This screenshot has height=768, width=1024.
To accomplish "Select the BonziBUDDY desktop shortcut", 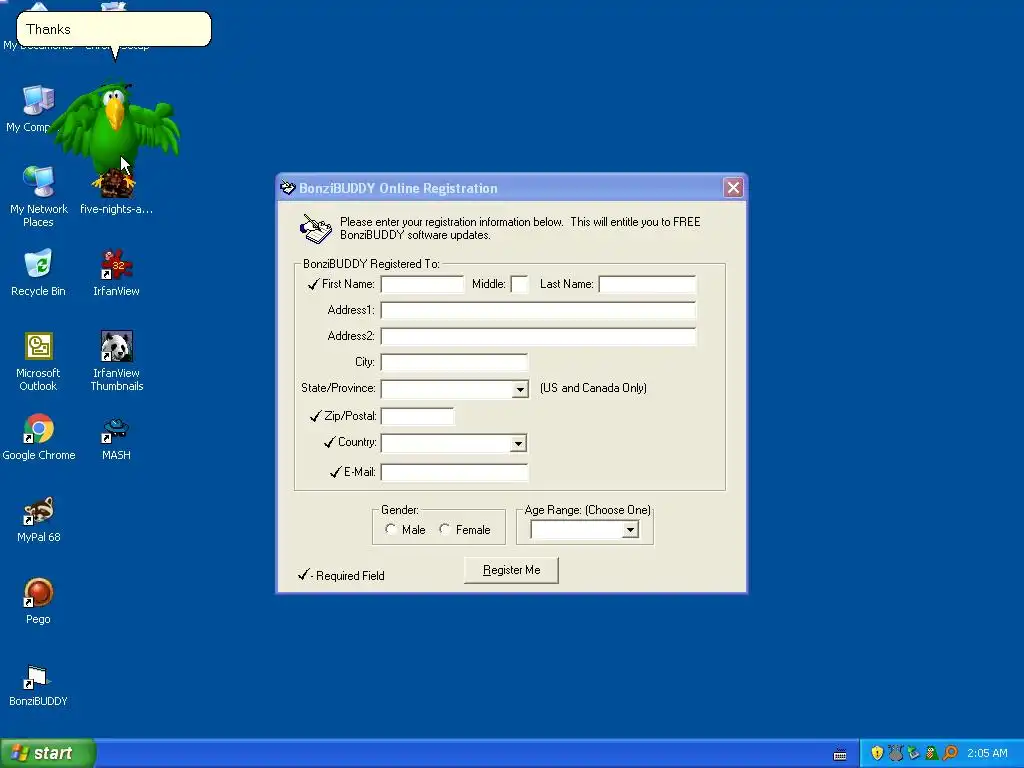I will pos(39,685).
